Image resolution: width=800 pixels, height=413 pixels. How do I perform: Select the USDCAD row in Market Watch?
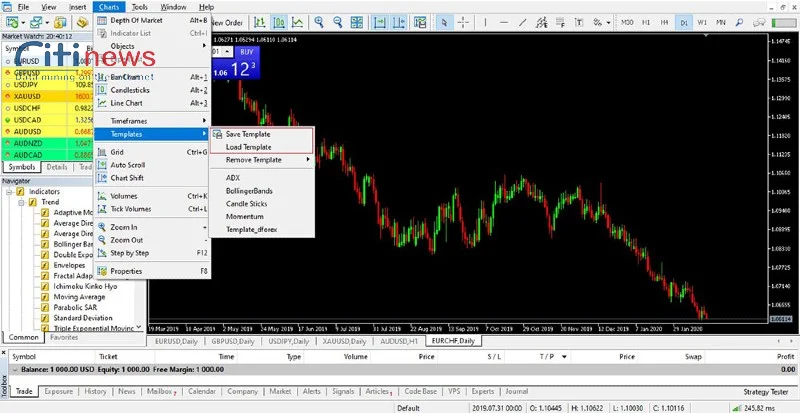(x=47, y=120)
